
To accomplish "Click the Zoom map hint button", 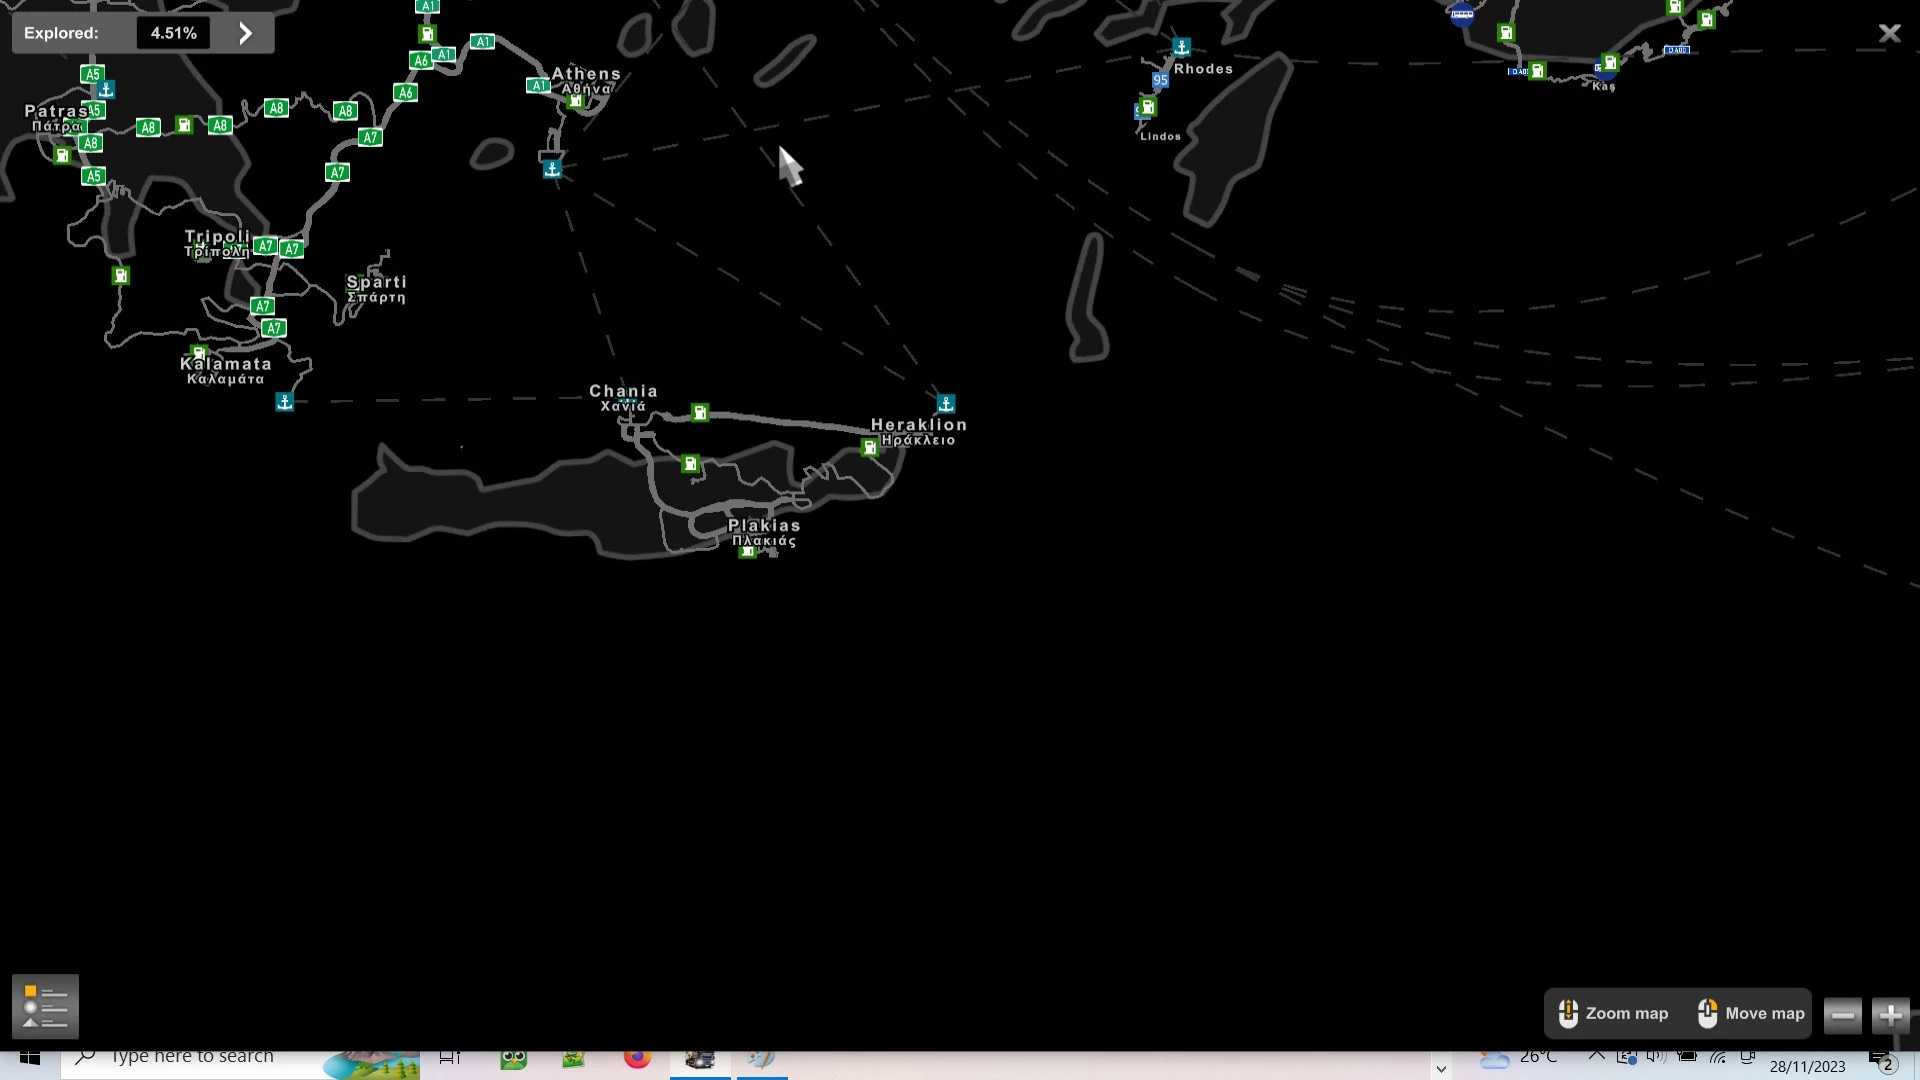I will tap(1613, 1013).
